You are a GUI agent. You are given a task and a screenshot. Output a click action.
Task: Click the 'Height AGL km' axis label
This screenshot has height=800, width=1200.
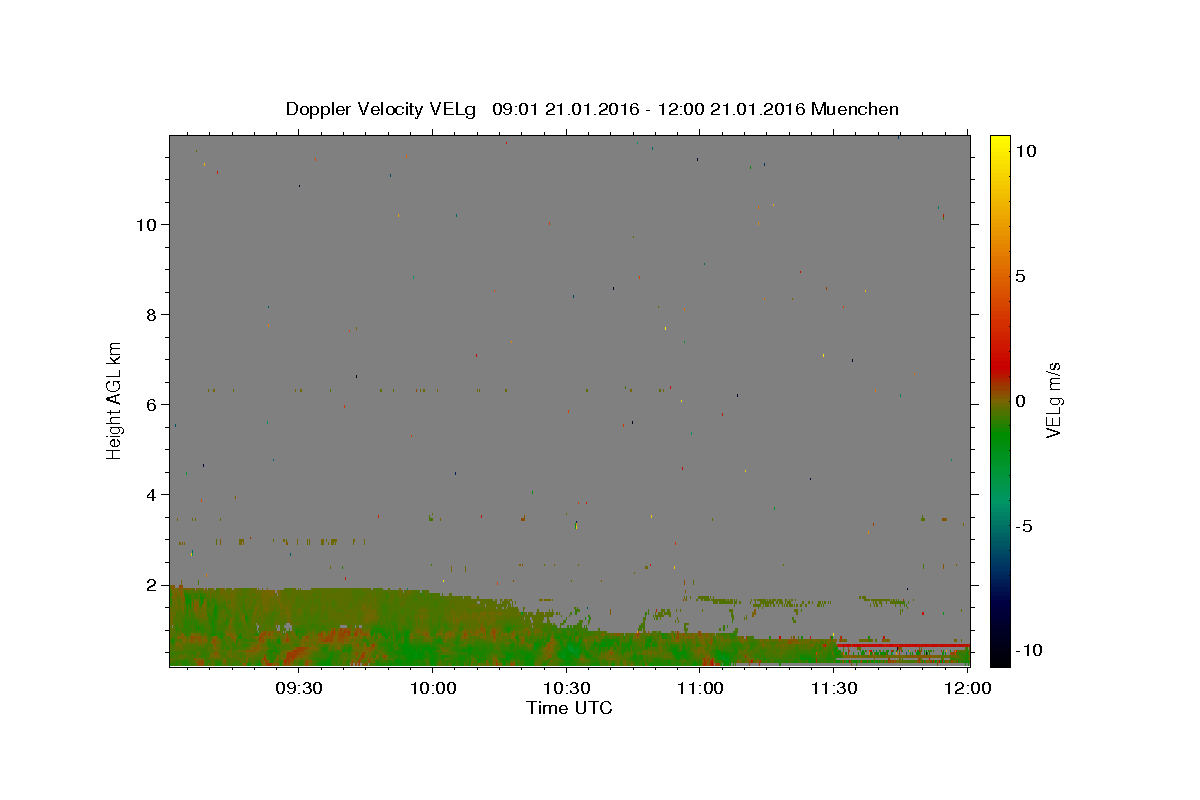click(x=115, y=399)
